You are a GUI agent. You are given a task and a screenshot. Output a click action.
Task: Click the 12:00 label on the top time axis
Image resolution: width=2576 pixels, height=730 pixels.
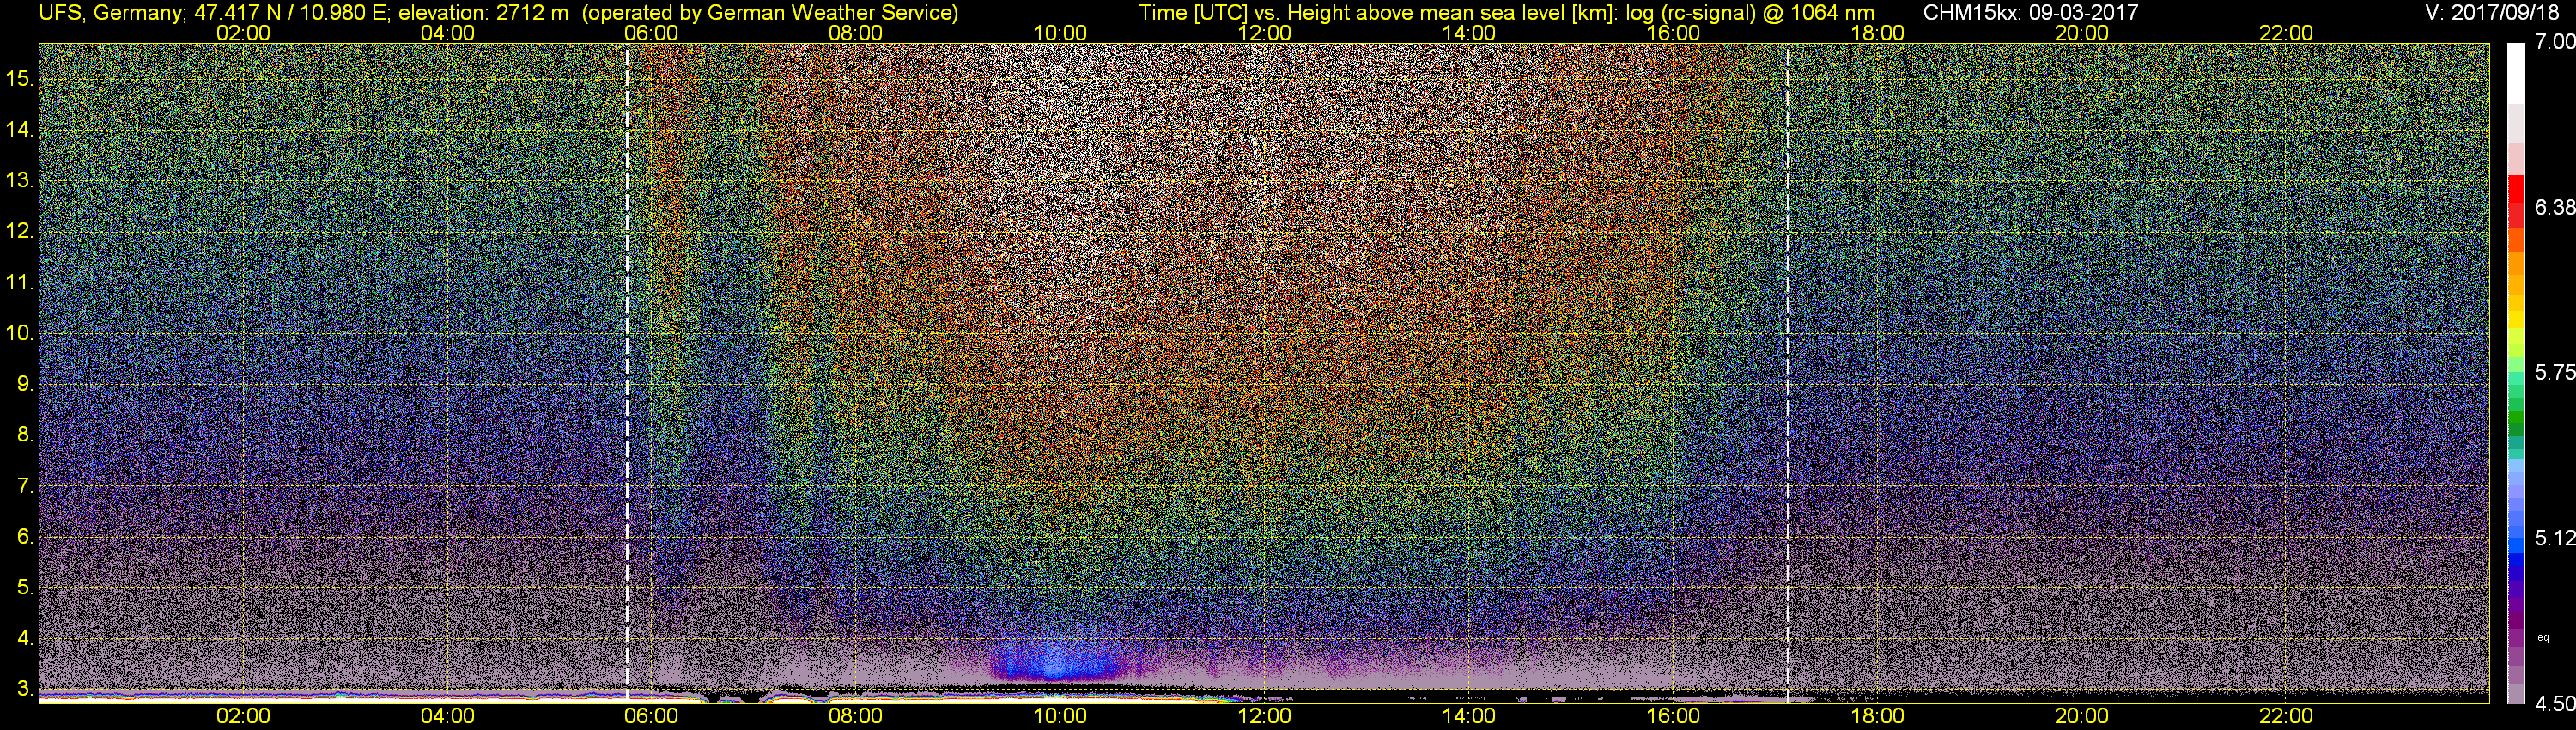tap(1264, 33)
